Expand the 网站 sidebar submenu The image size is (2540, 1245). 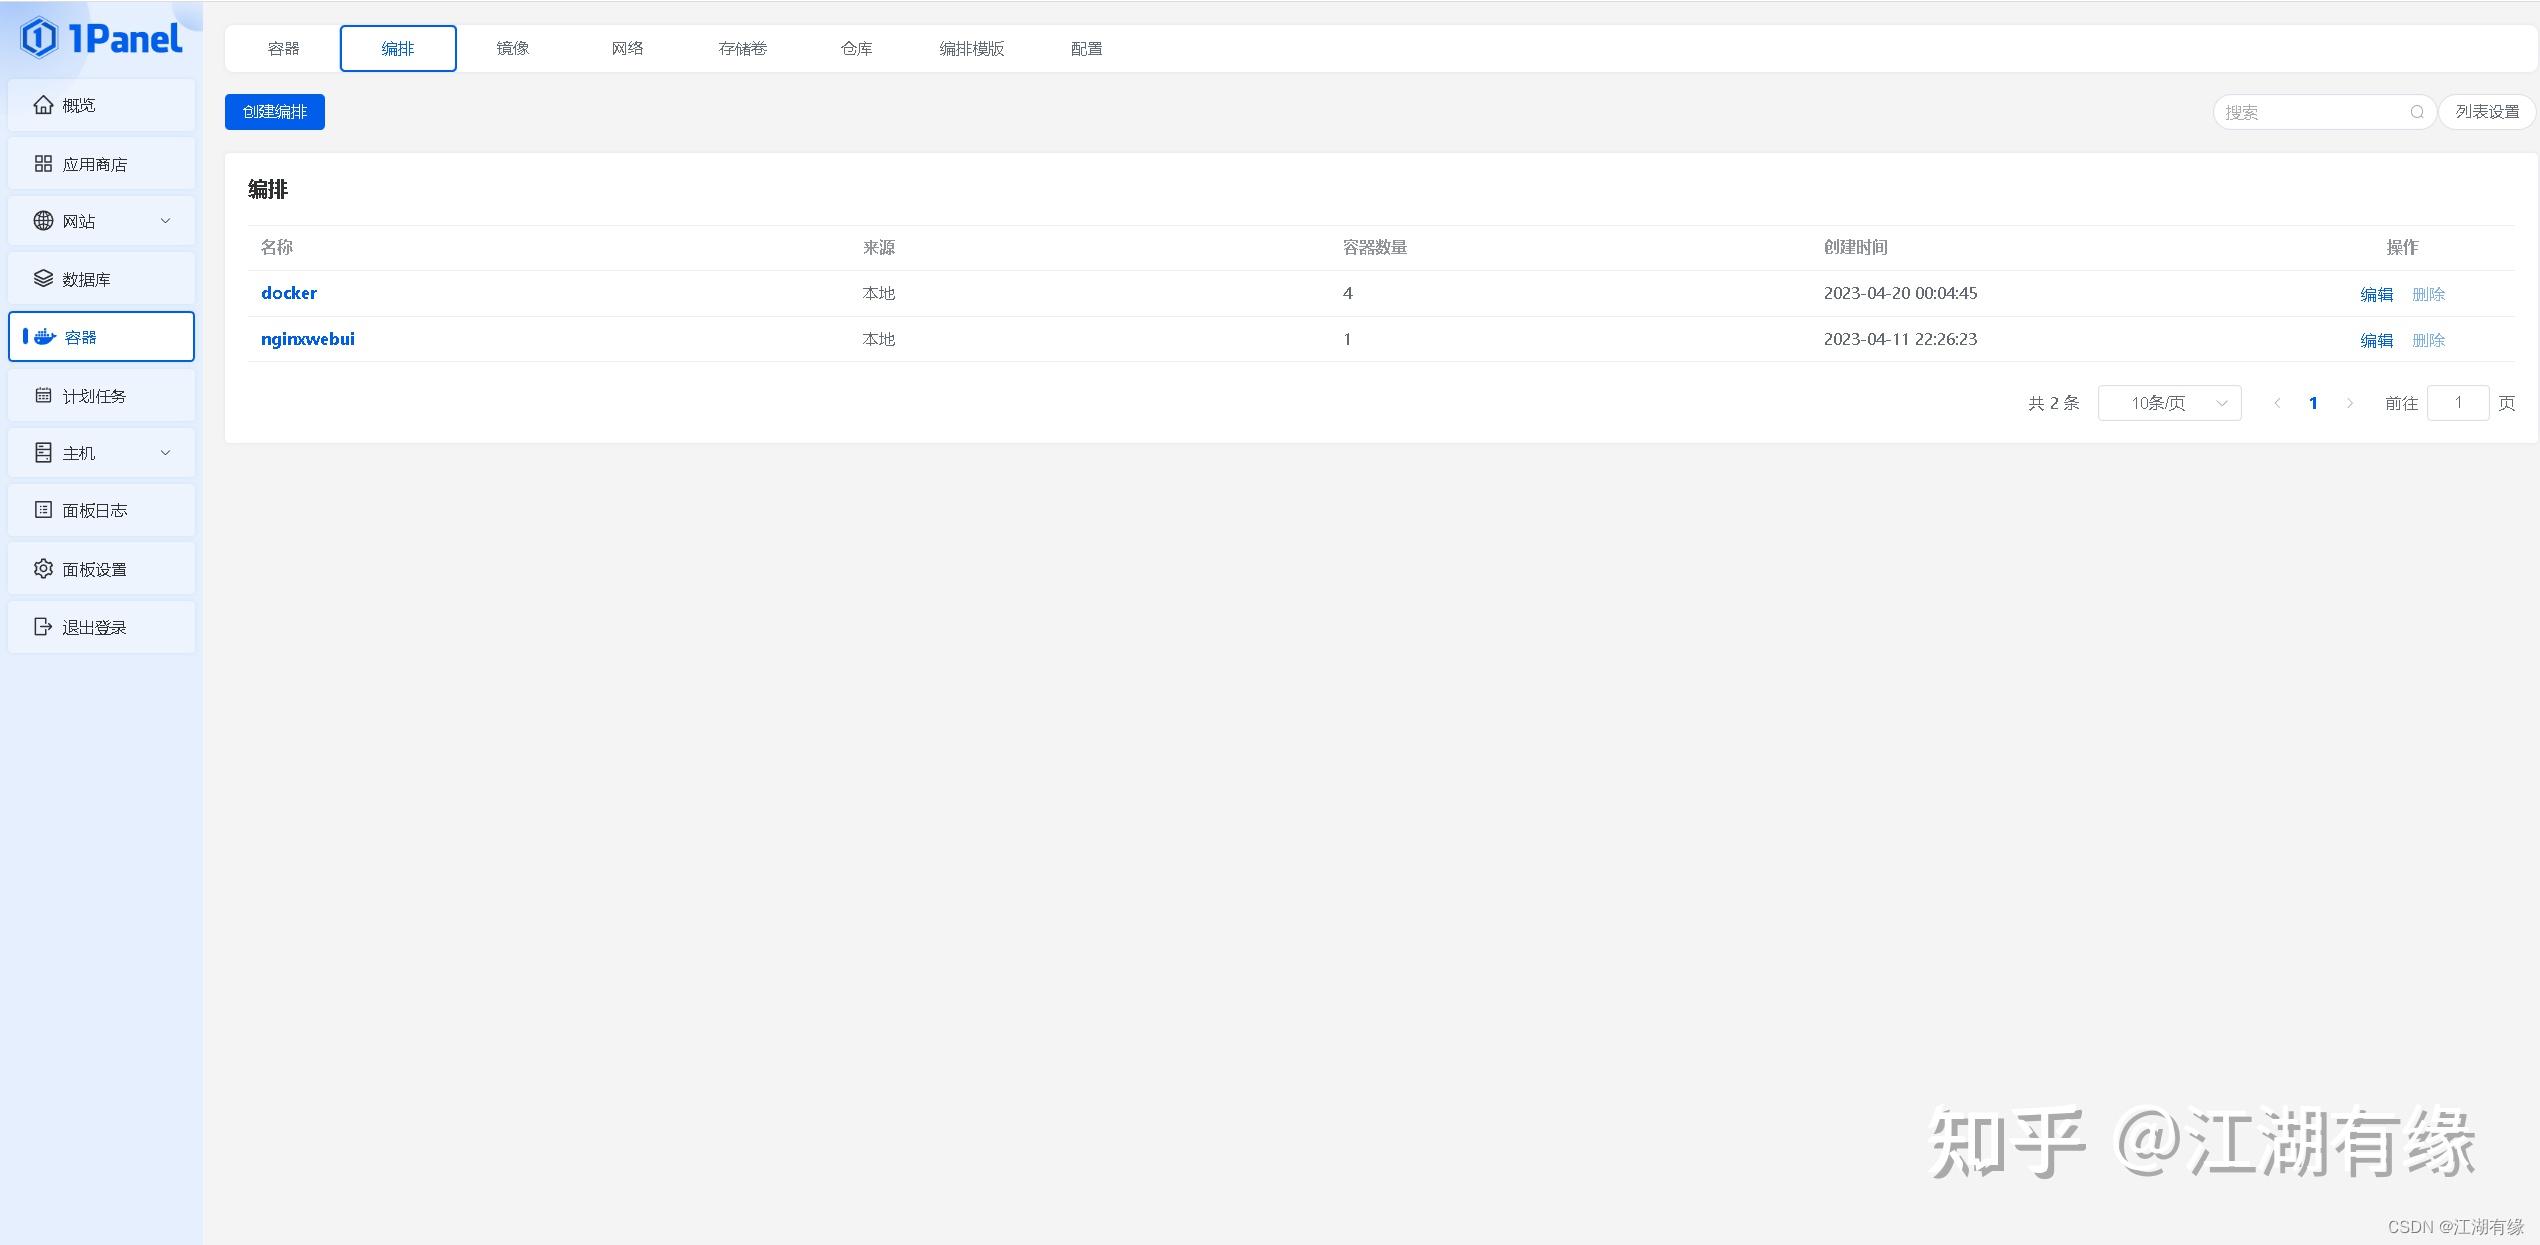pos(166,221)
